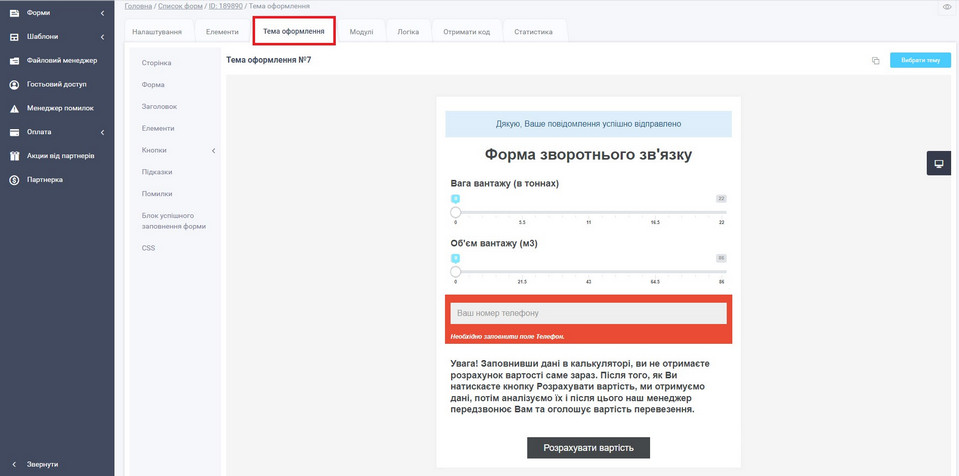Select Елементи in theme settings list
This screenshot has height=476, width=959.
[158, 128]
